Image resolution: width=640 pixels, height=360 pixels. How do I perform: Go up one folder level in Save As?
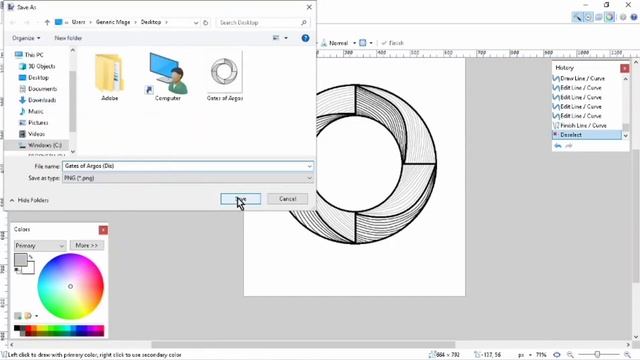click(47, 22)
